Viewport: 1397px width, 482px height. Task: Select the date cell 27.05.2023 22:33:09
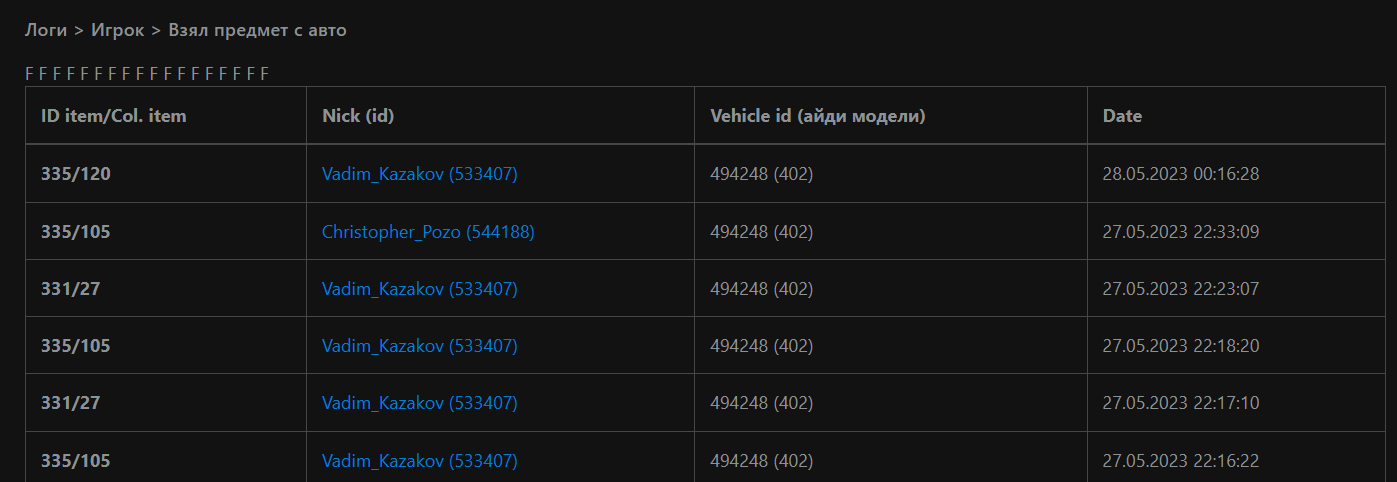click(x=1180, y=232)
